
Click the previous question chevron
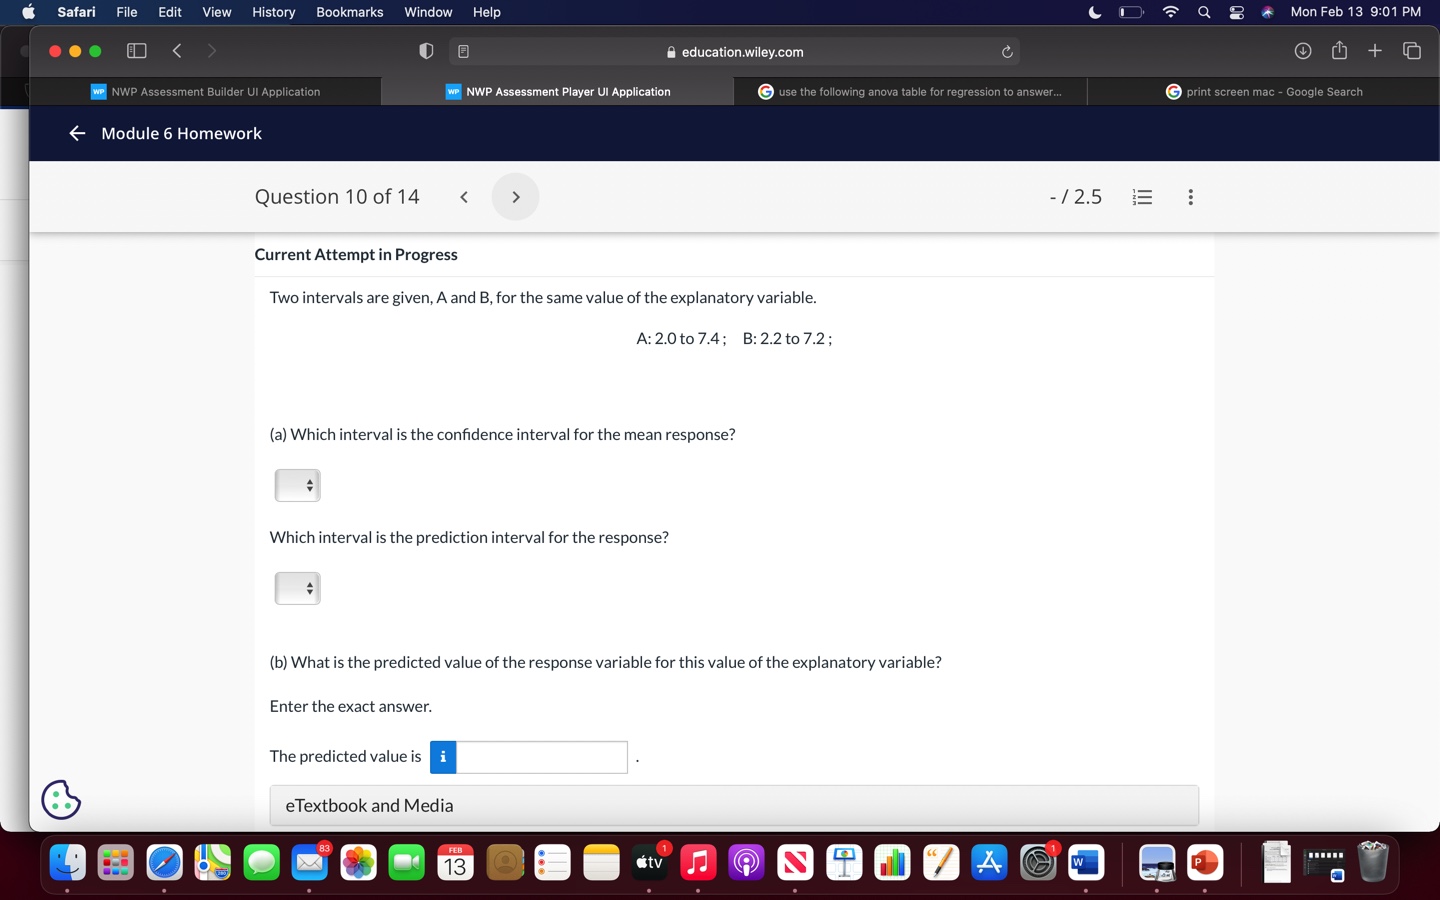[463, 196]
